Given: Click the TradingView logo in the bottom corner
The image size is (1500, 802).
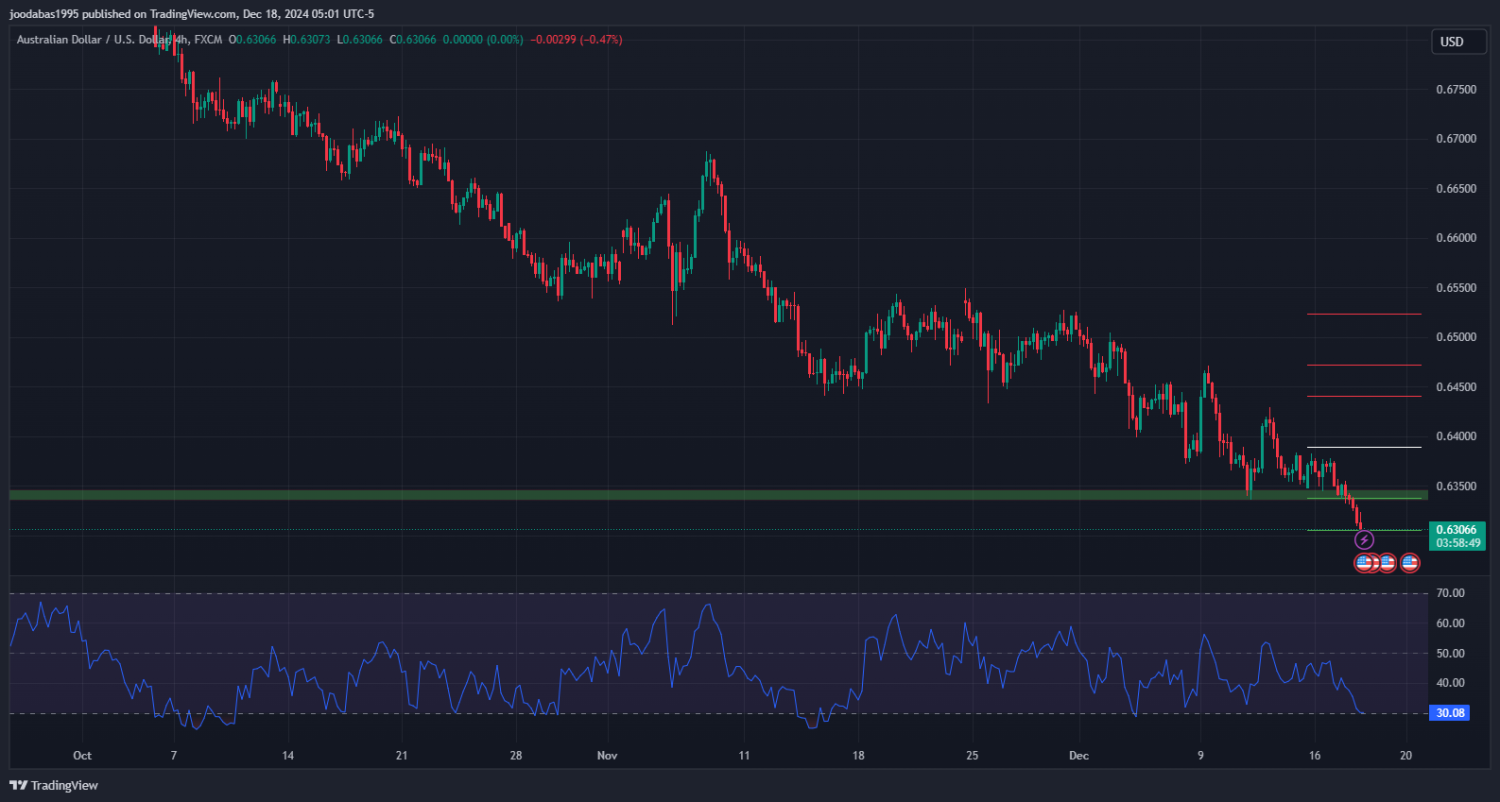Looking at the screenshot, I should (53, 785).
